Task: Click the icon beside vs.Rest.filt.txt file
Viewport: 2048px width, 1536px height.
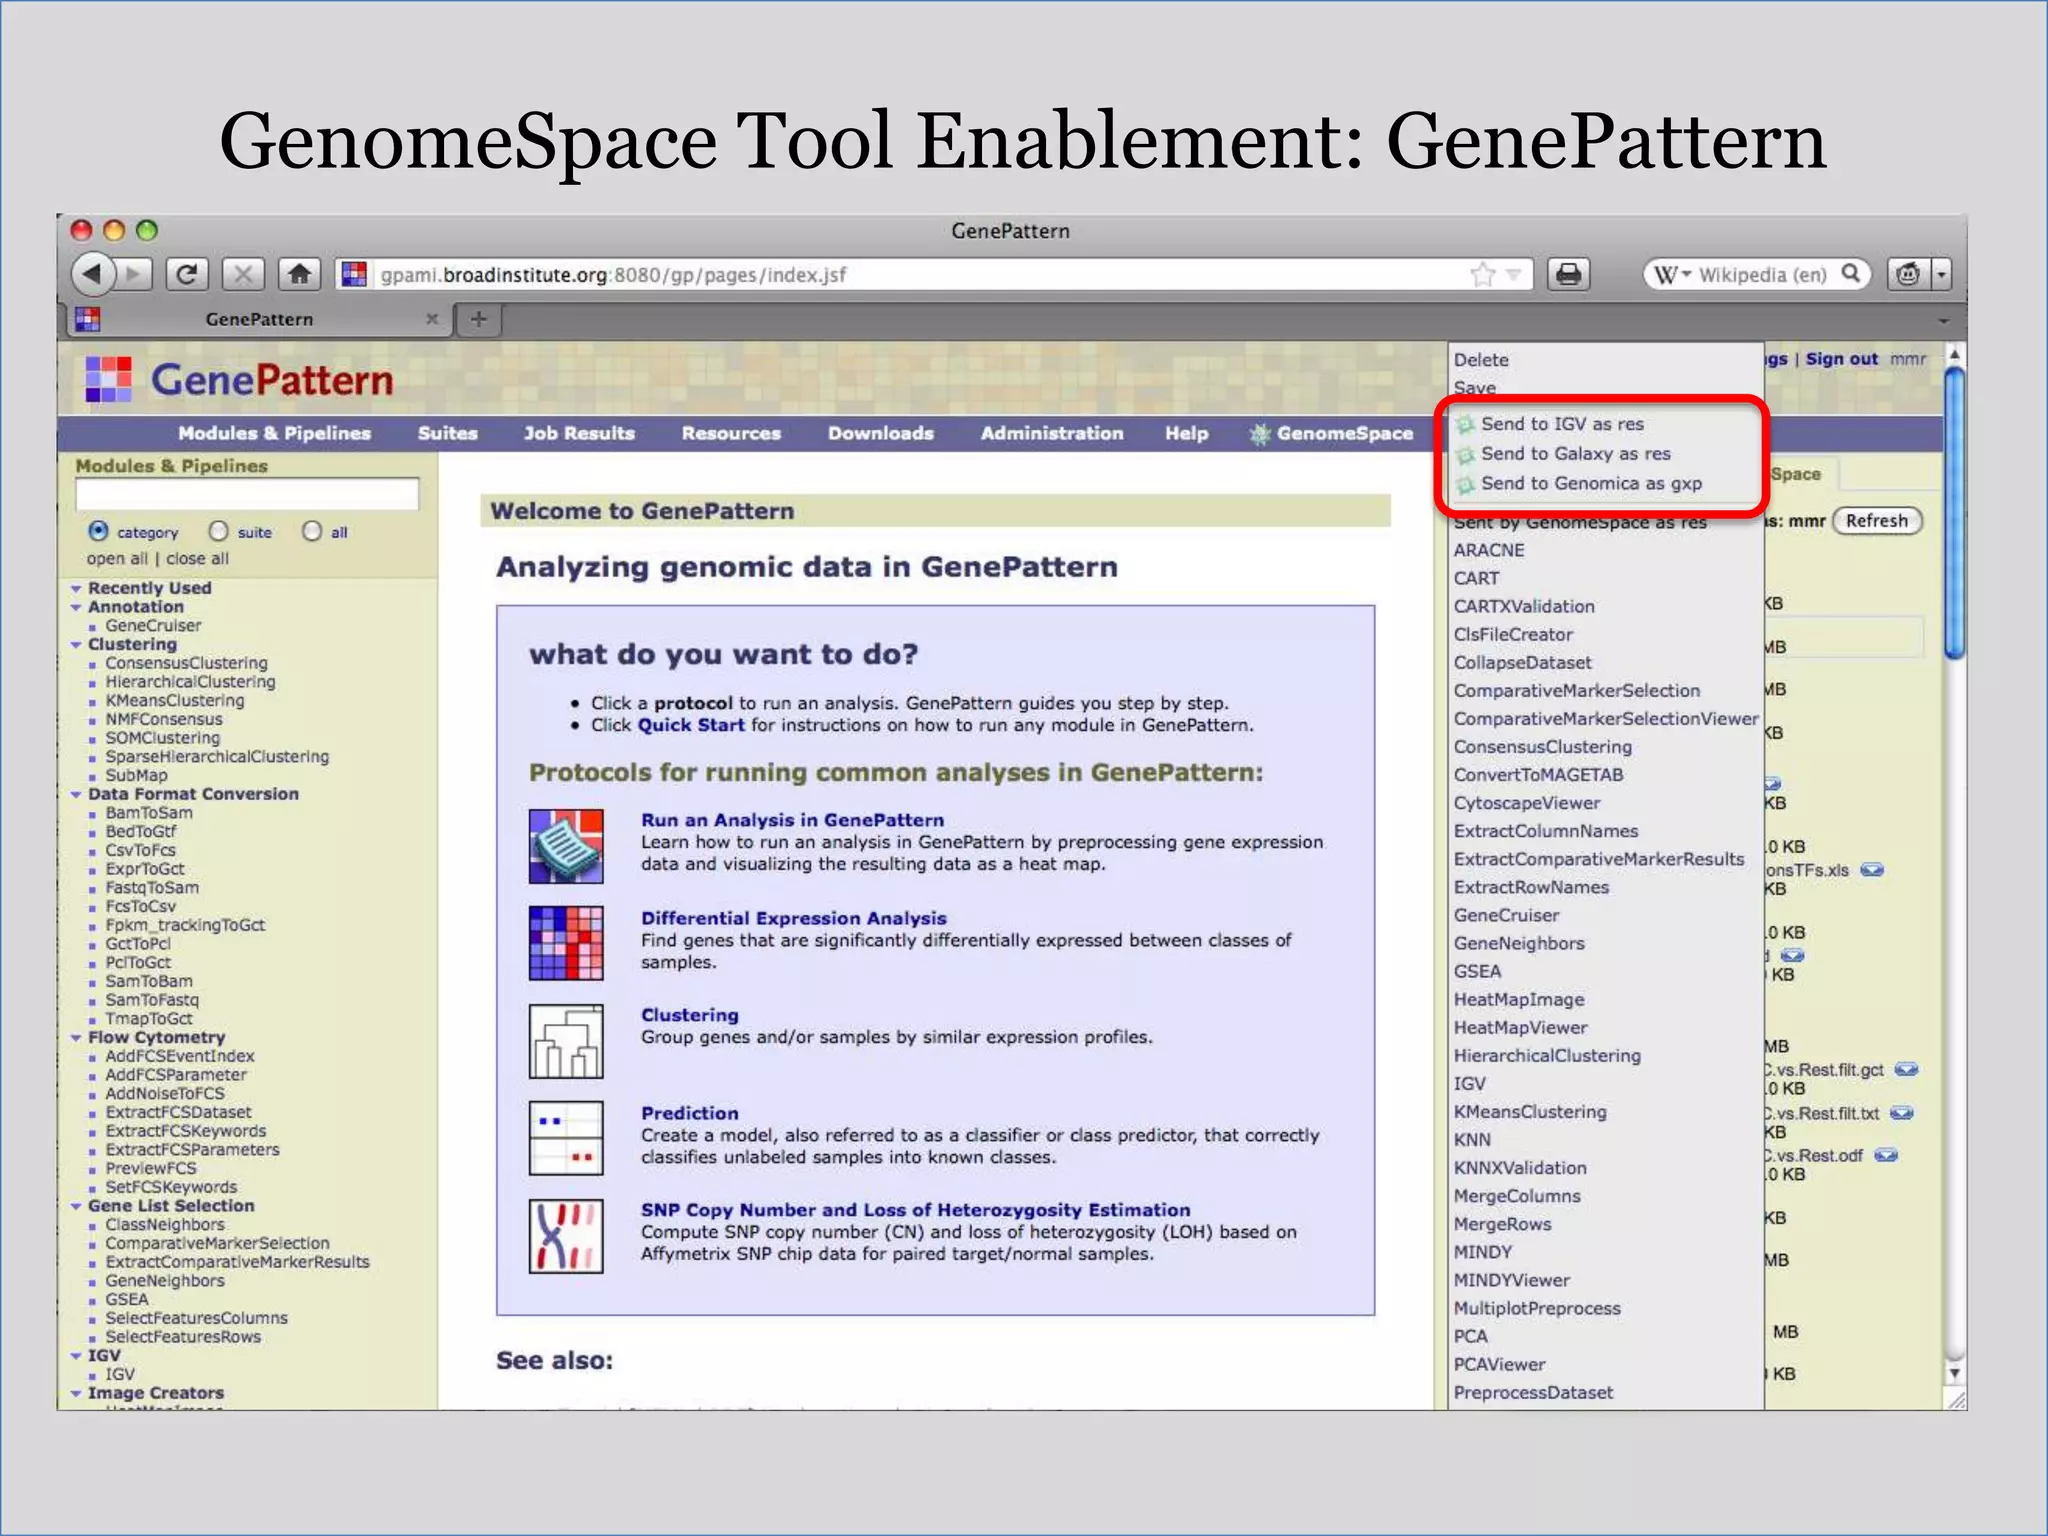Action: (1902, 1113)
